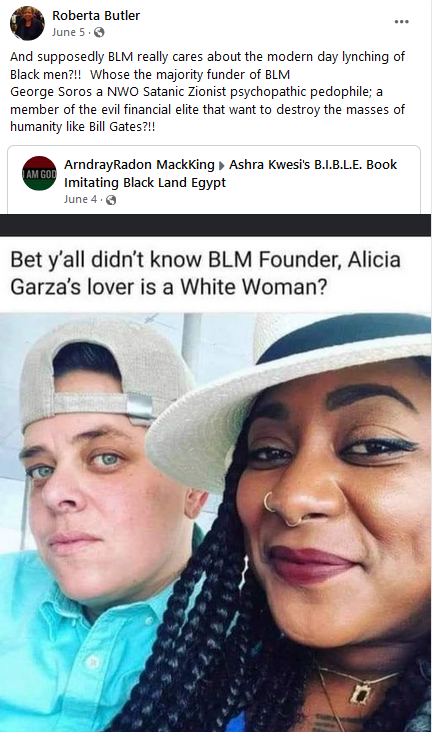Click the post text mentioning George Soros
432x732 pixels.
[x=196, y=92]
